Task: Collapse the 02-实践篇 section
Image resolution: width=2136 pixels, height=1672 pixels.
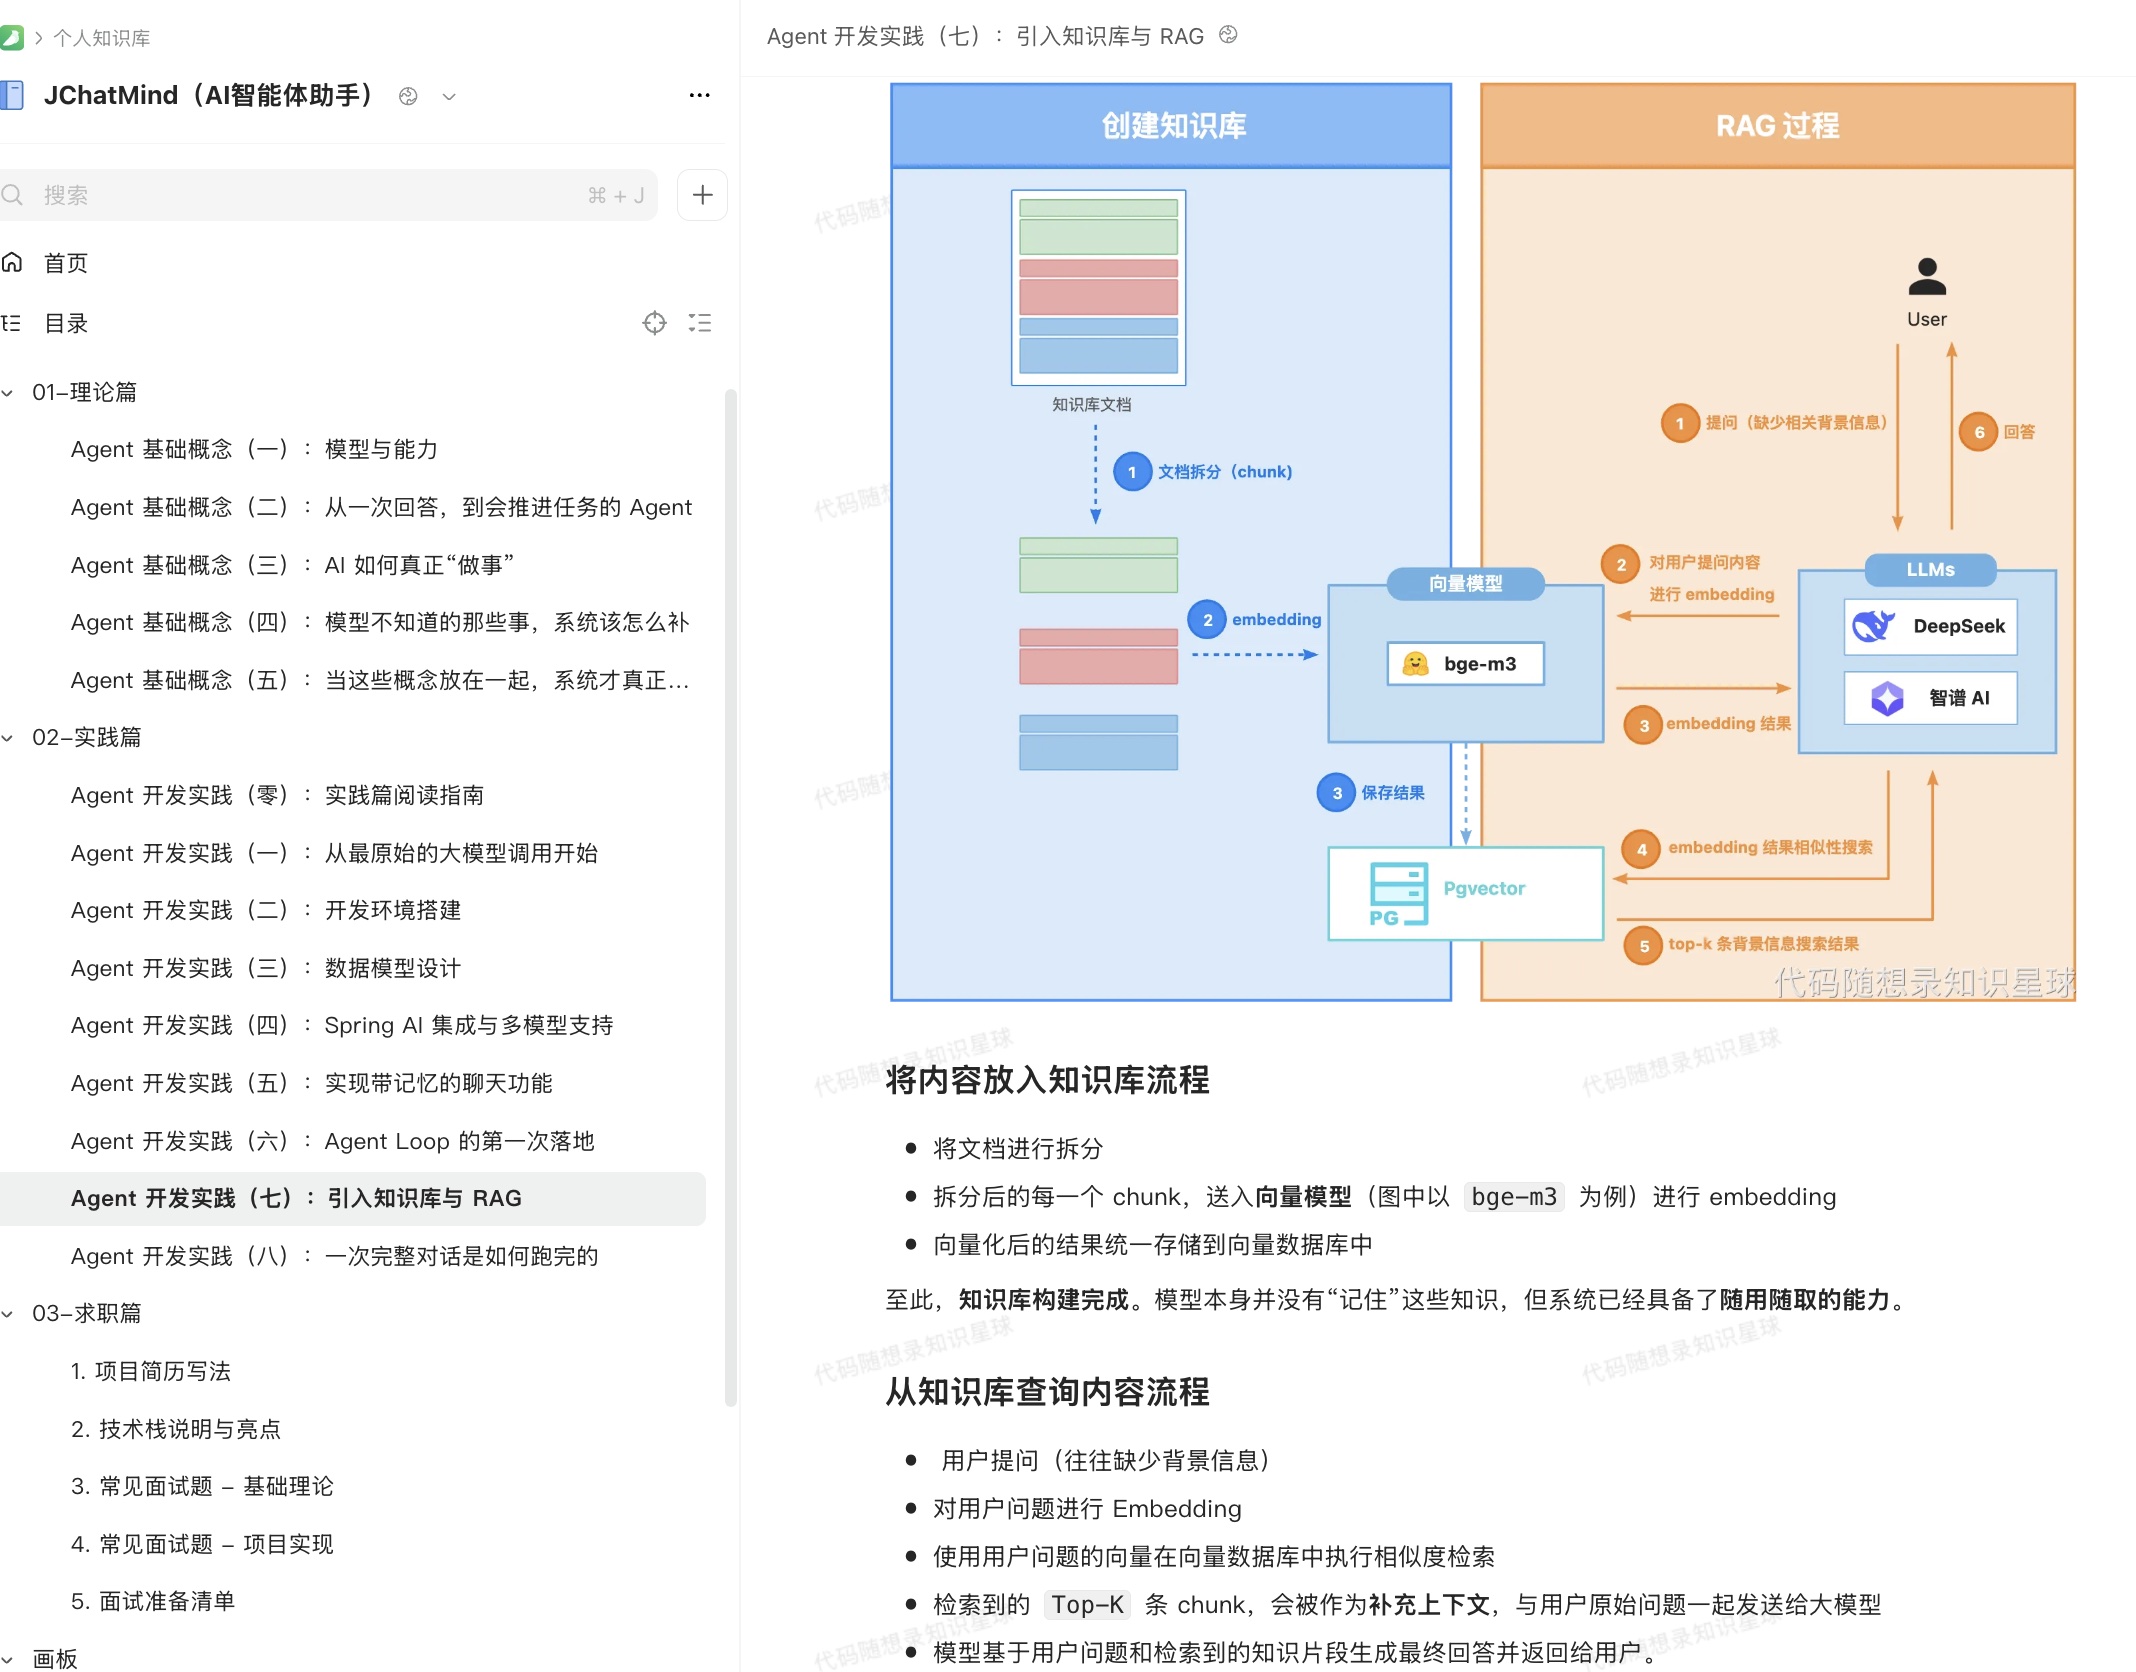Action: click(x=8, y=738)
